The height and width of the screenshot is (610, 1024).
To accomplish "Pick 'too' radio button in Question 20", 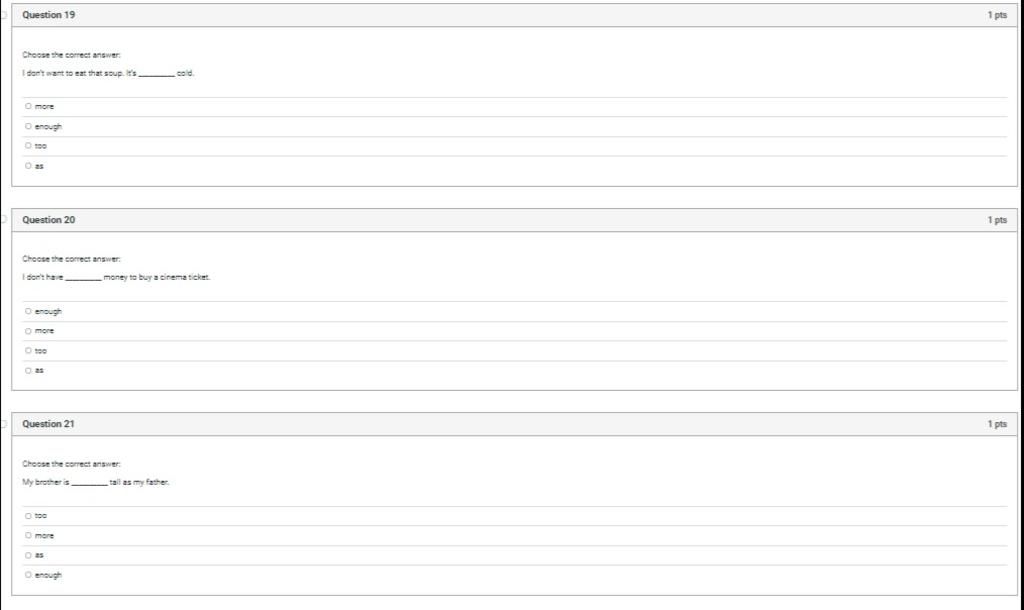I will click(x=28, y=351).
